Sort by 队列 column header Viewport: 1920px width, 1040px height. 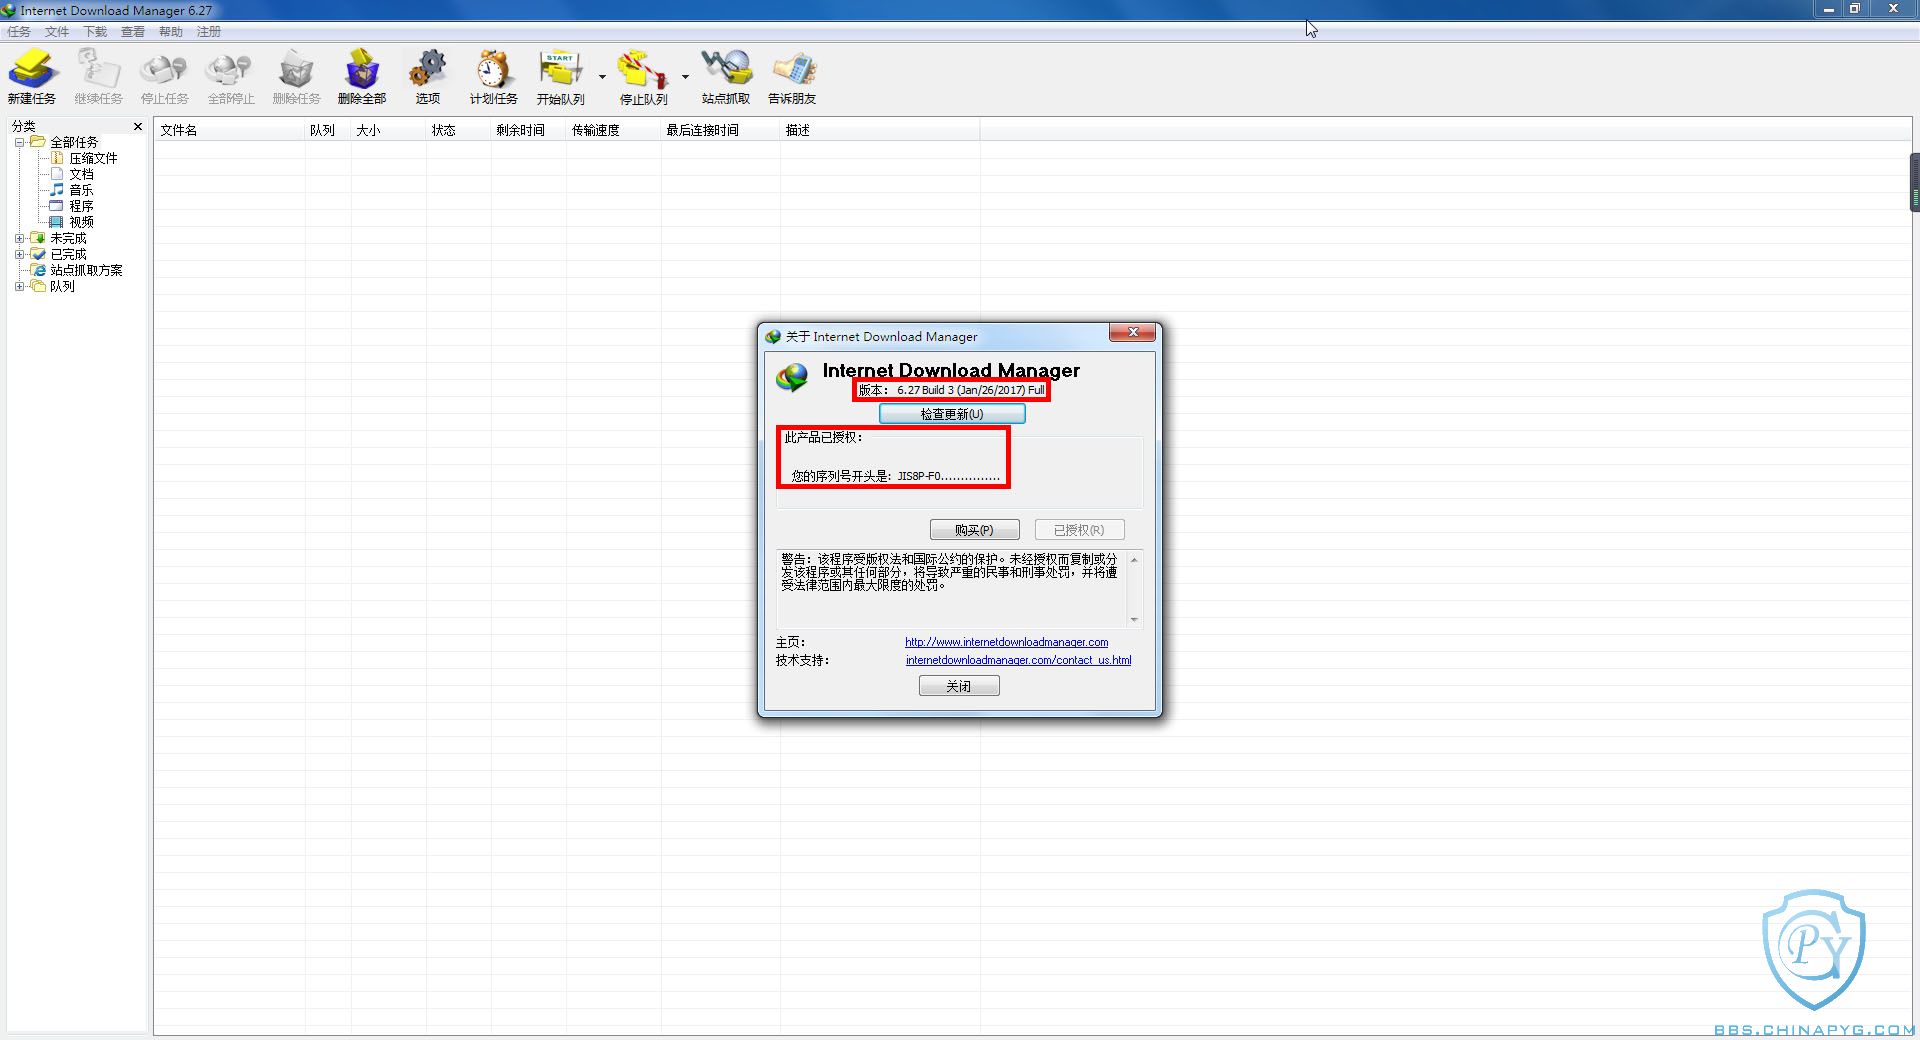point(328,130)
